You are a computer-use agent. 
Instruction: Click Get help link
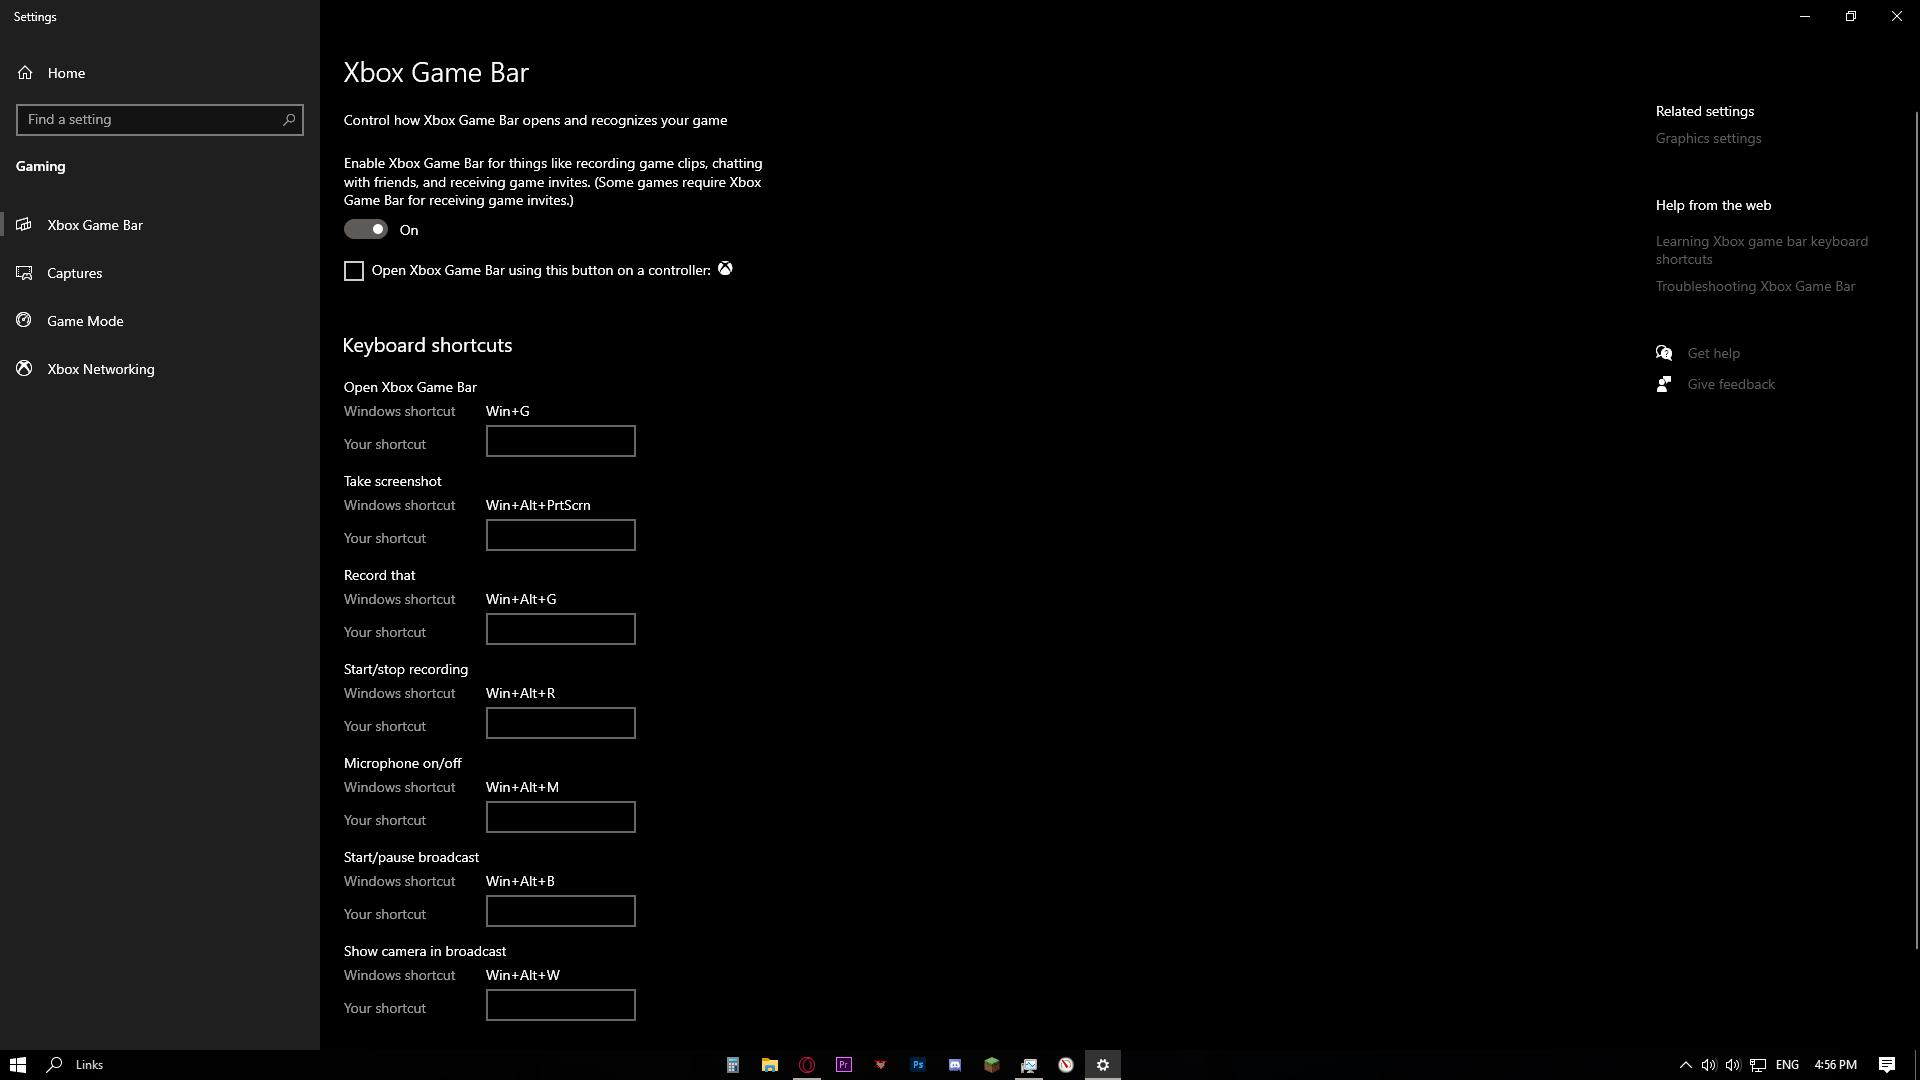[1713, 353]
